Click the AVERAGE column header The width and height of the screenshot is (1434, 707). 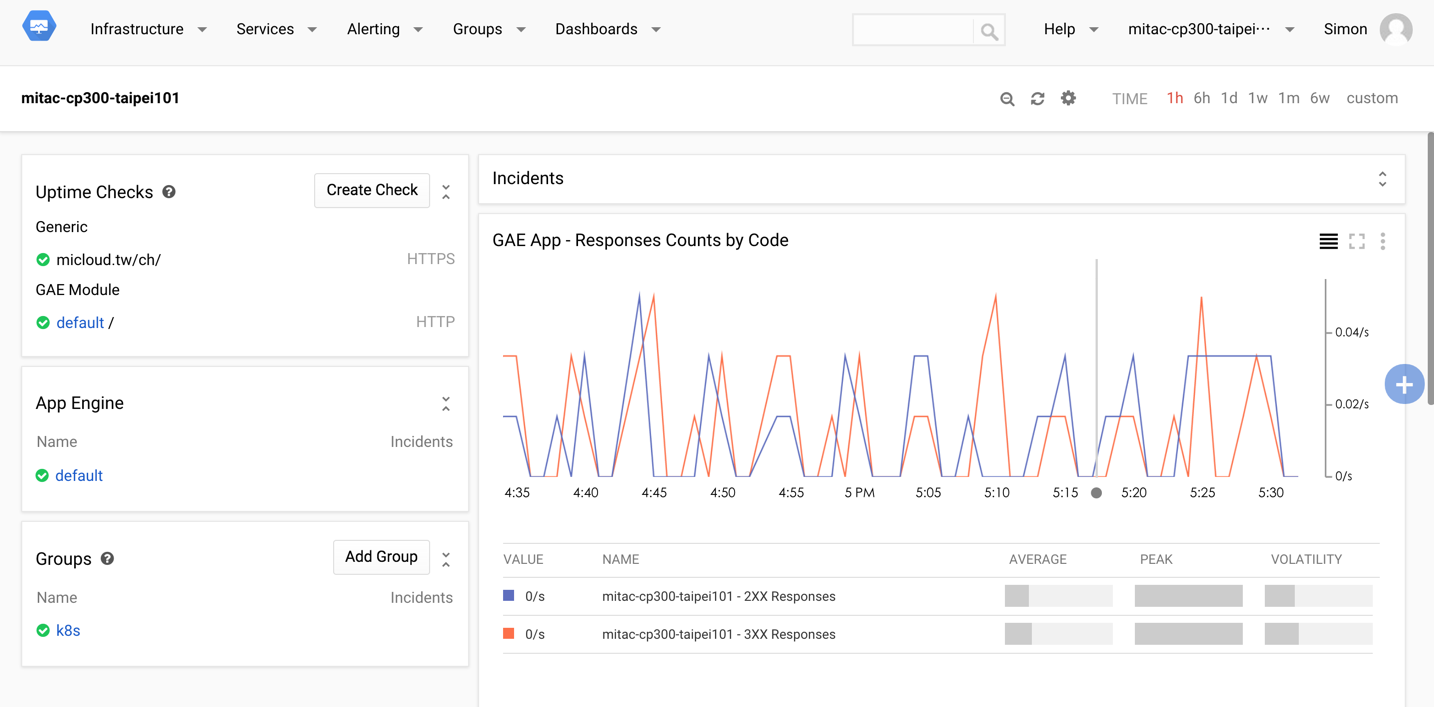click(x=1038, y=560)
